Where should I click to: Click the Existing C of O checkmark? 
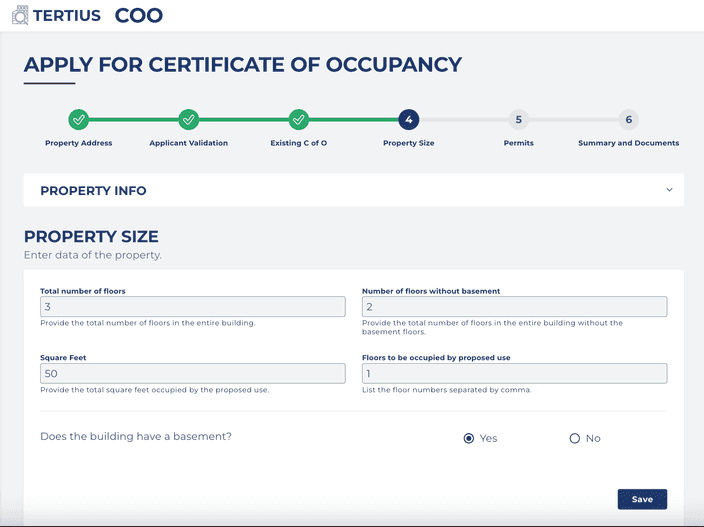click(x=298, y=120)
